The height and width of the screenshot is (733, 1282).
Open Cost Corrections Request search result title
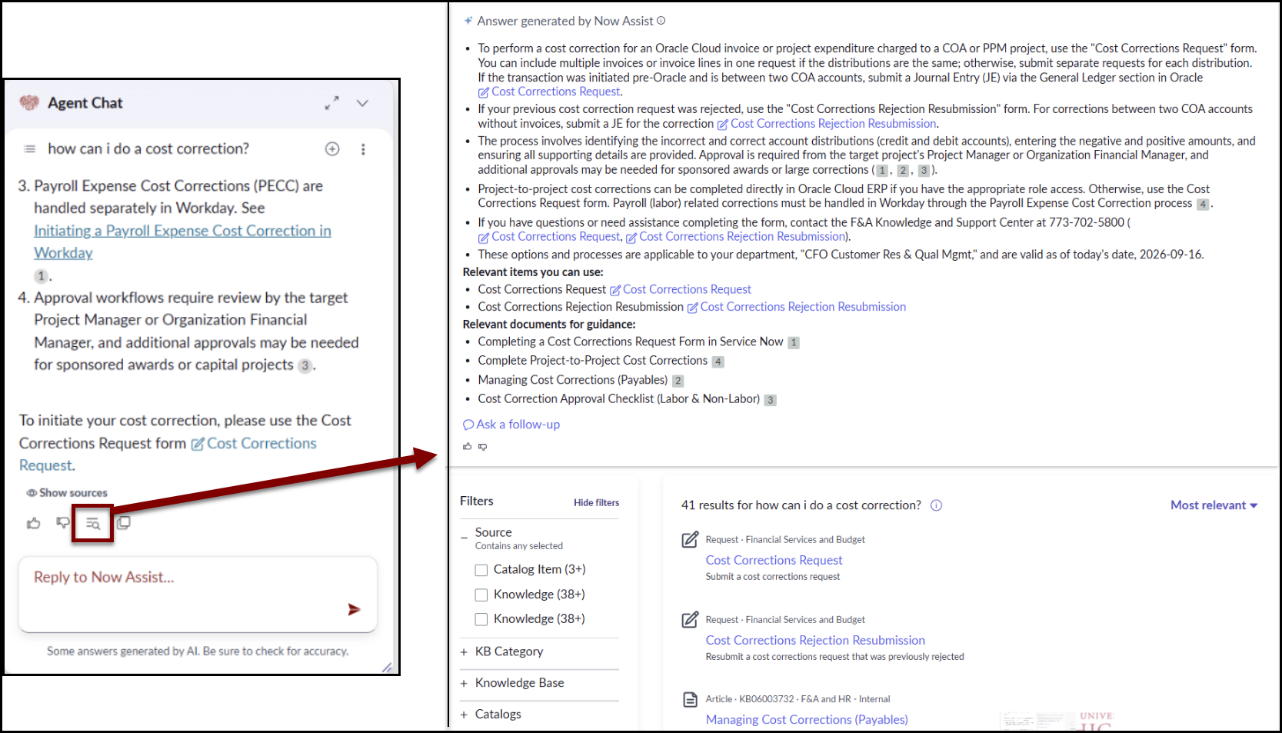click(774, 560)
